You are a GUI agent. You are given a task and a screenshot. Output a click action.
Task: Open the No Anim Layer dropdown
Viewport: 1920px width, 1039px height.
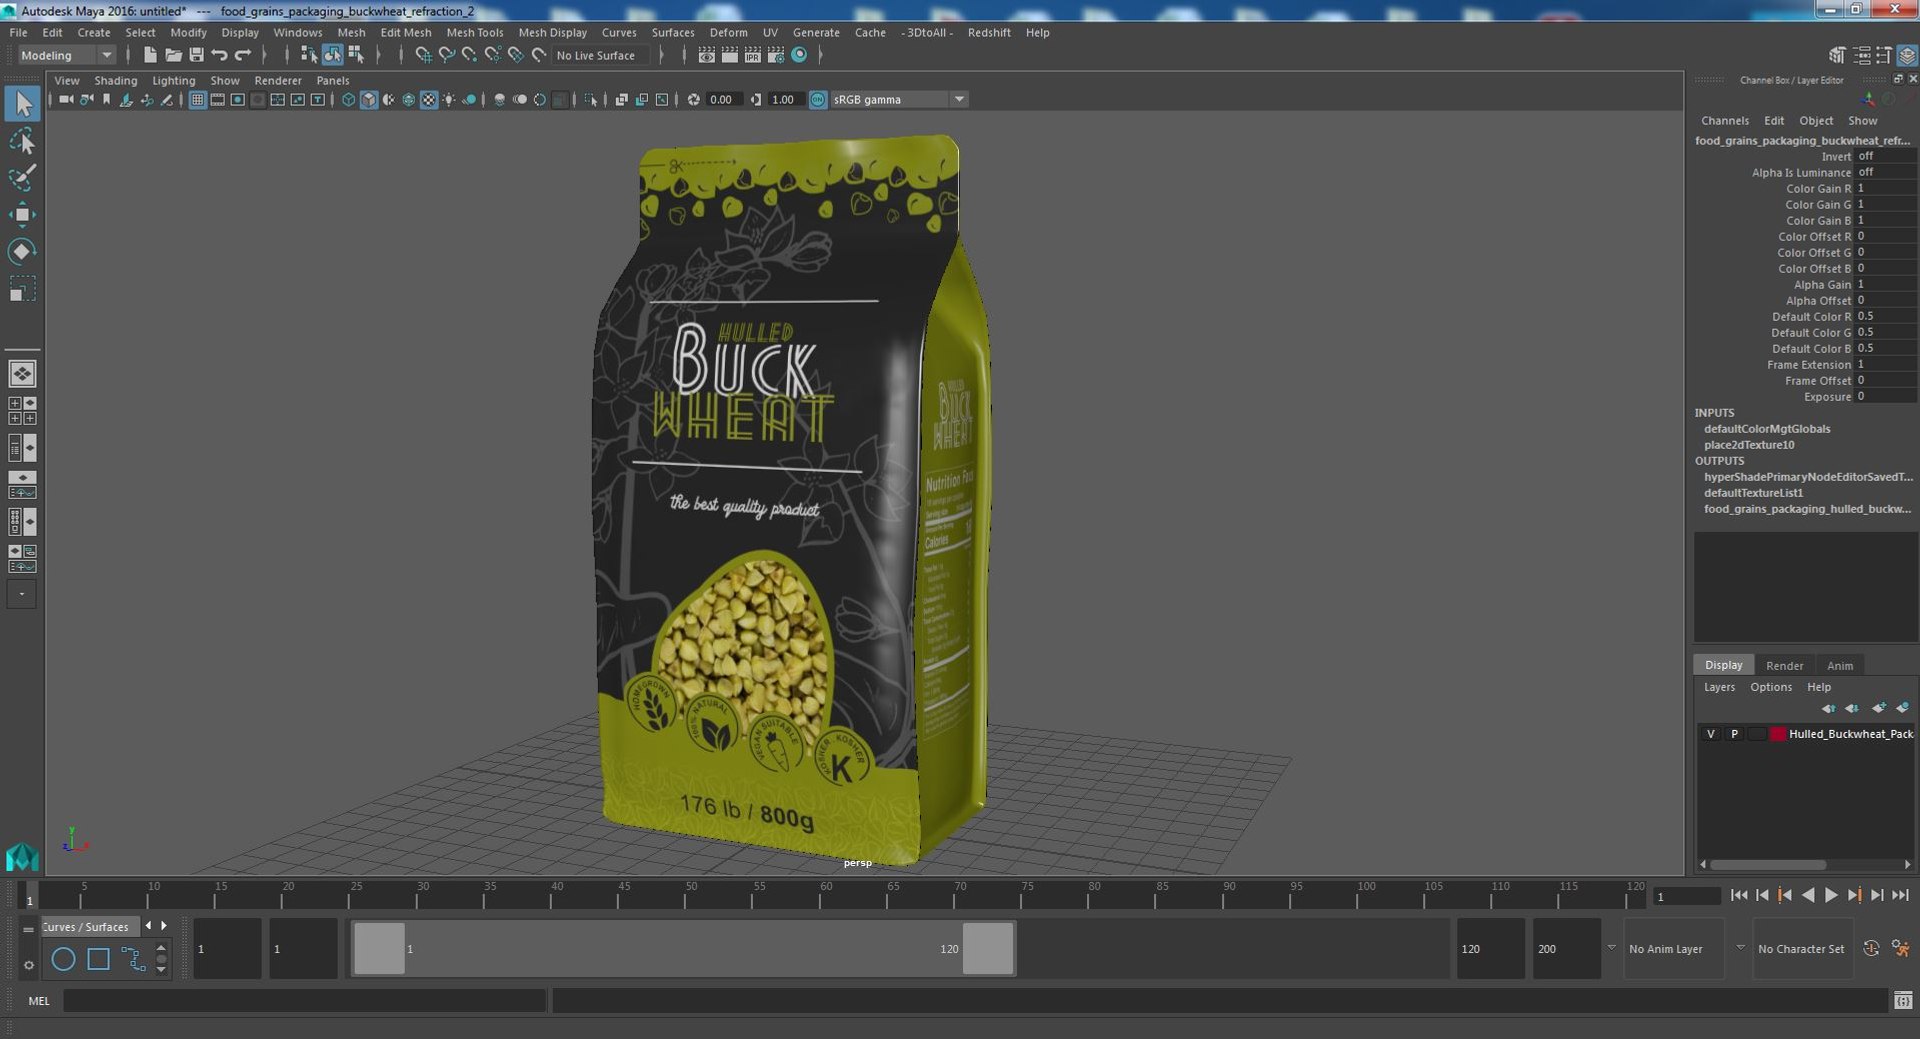[1673, 949]
